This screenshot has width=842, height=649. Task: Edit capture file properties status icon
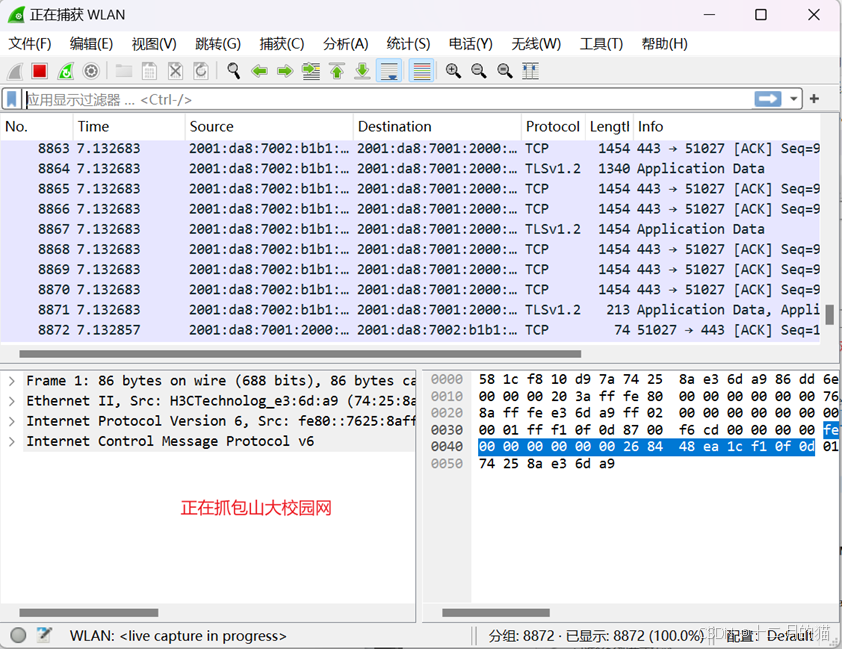click(44, 636)
